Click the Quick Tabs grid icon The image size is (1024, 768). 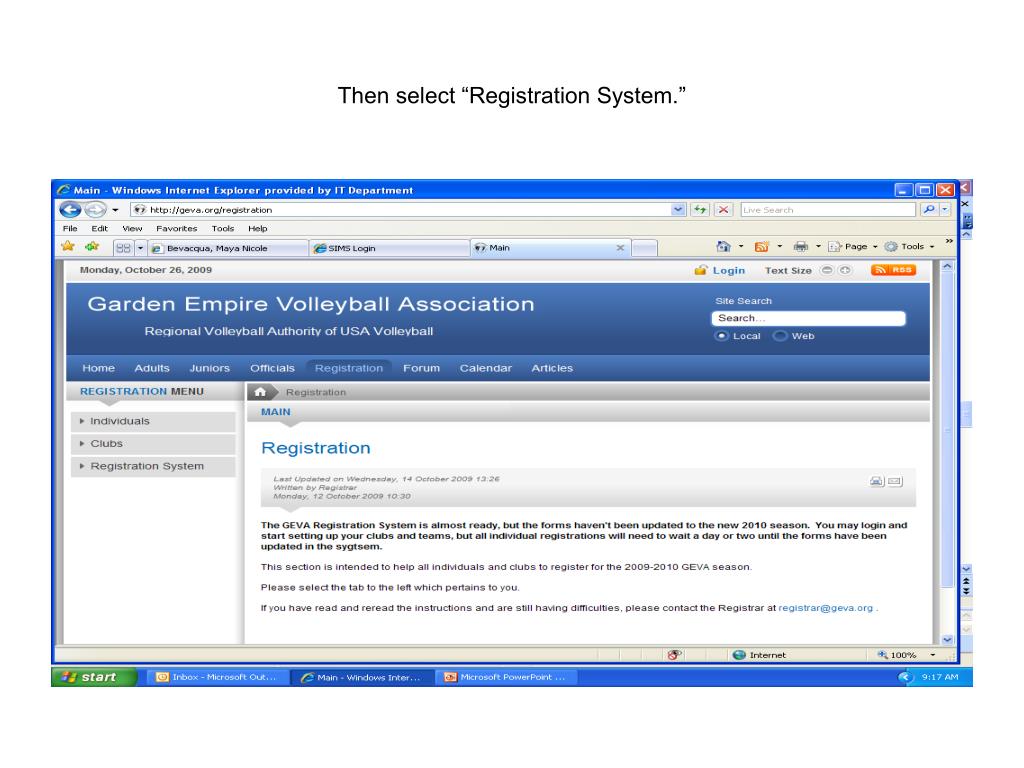pos(123,248)
